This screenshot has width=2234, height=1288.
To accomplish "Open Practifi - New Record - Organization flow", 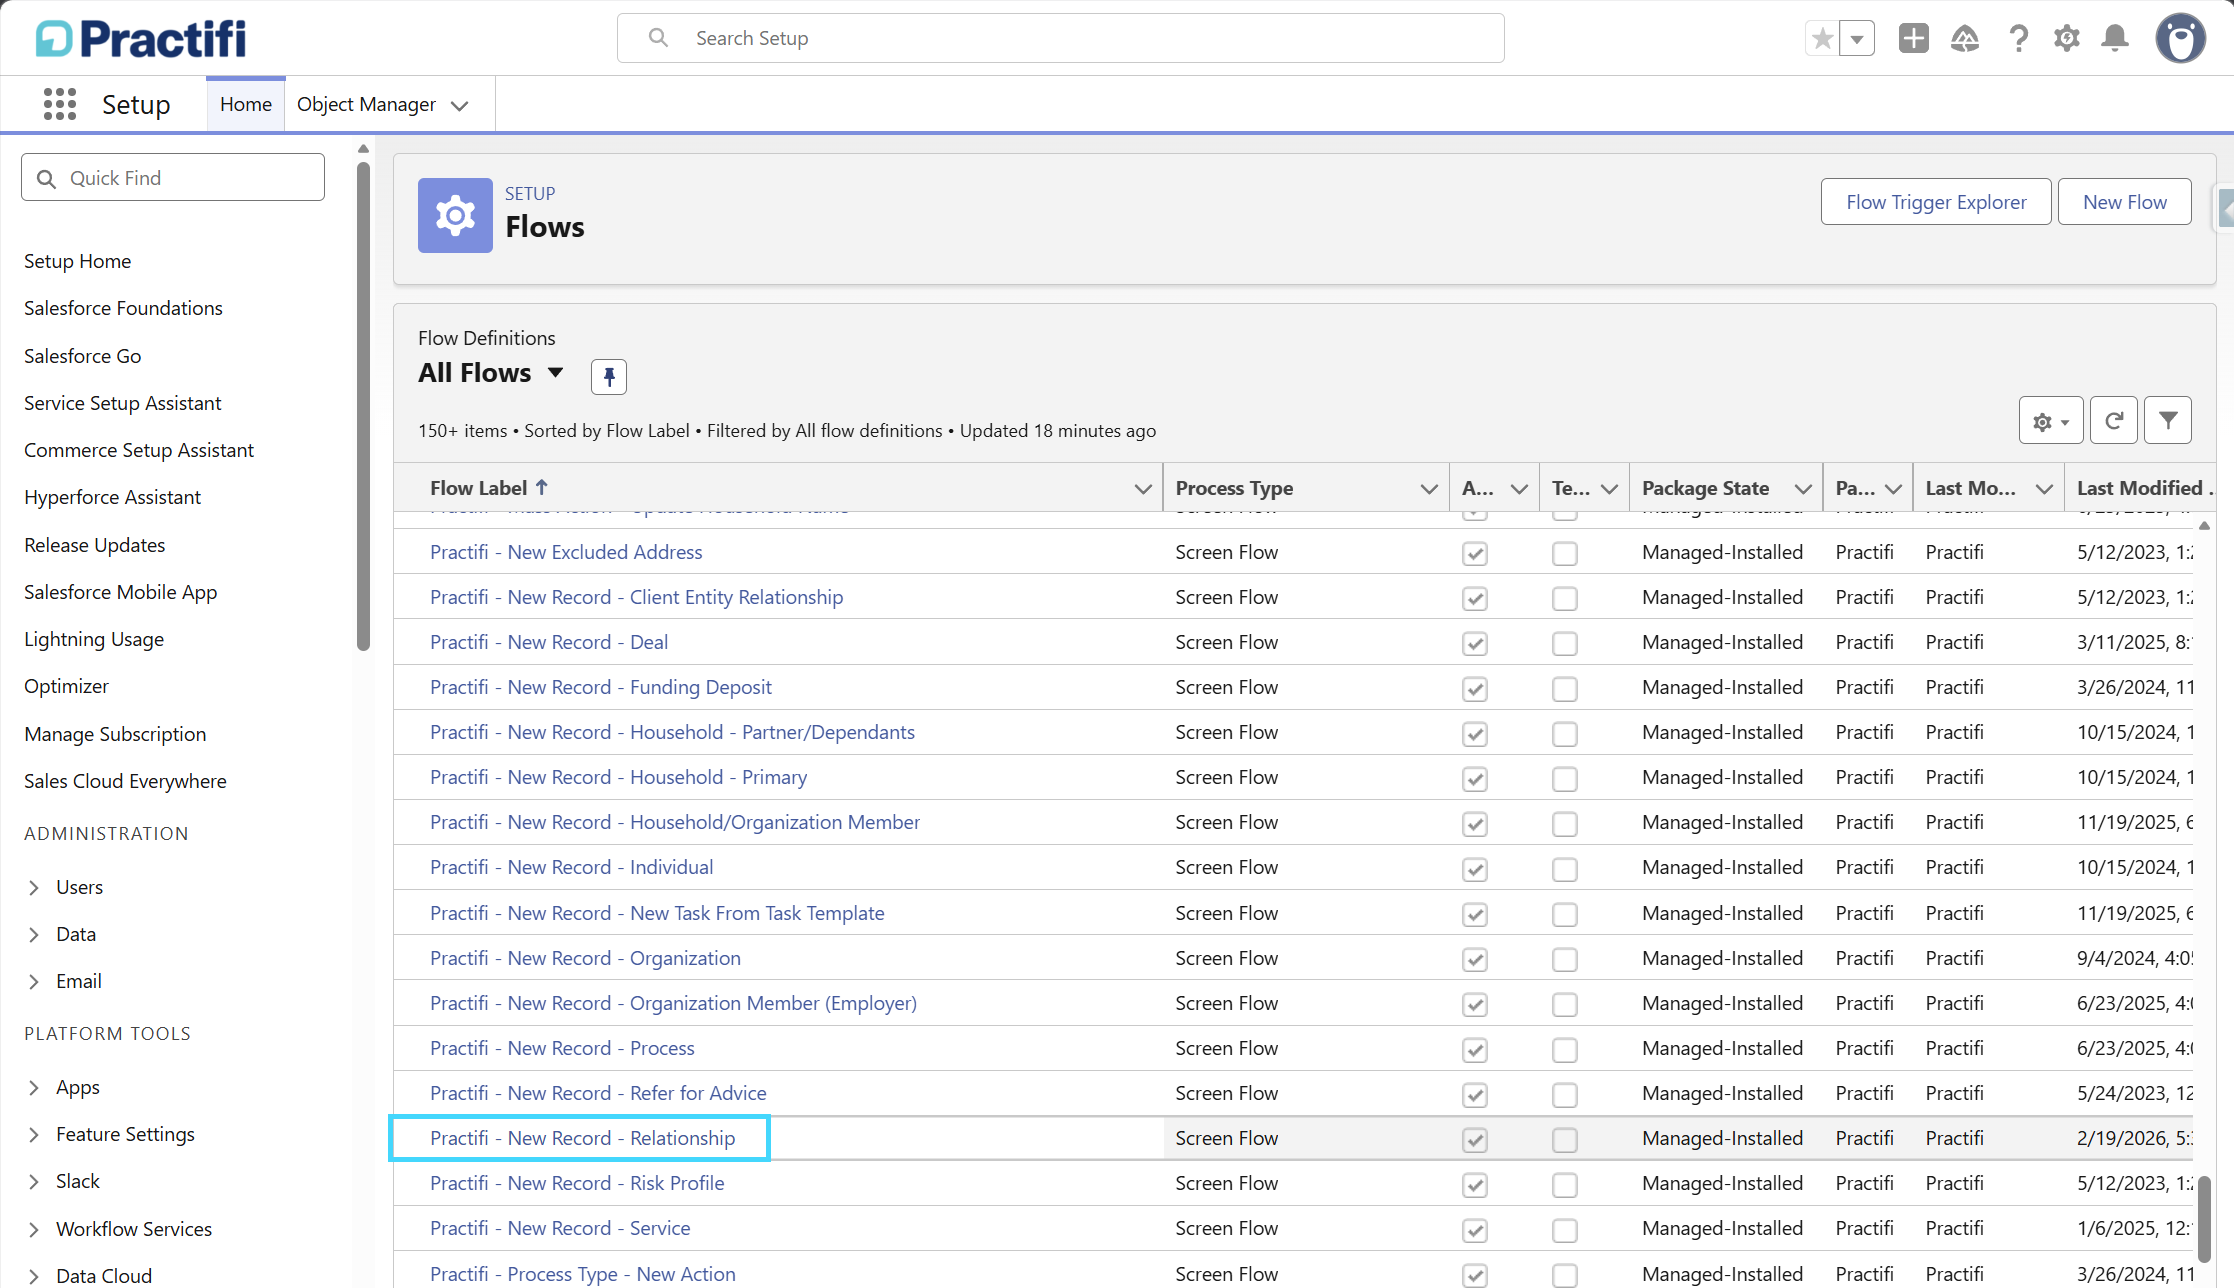I will click(585, 958).
